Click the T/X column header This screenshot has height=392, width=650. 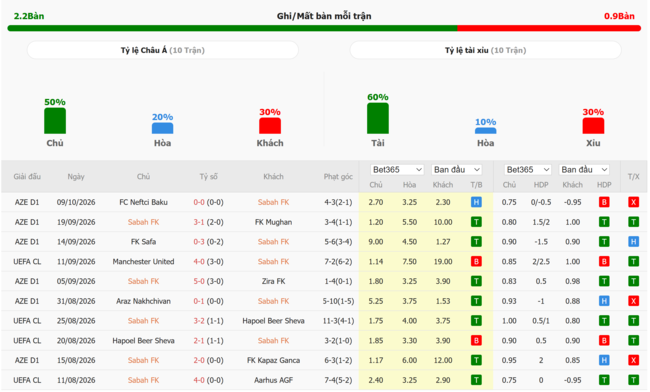pyautogui.click(x=633, y=177)
